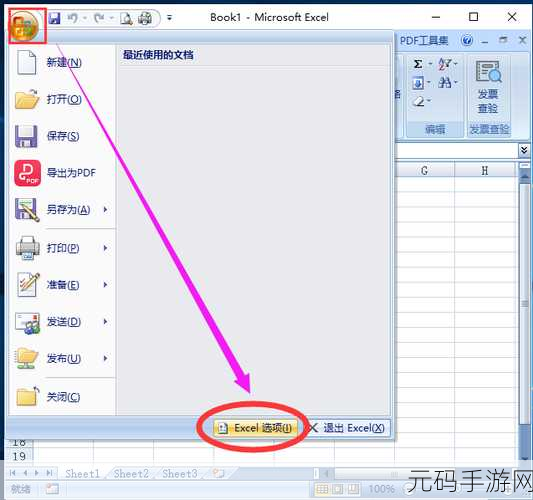Click clear eraser icon in ribbon
Image resolution: width=533 pixels, height=500 pixels.
tap(419, 101)
